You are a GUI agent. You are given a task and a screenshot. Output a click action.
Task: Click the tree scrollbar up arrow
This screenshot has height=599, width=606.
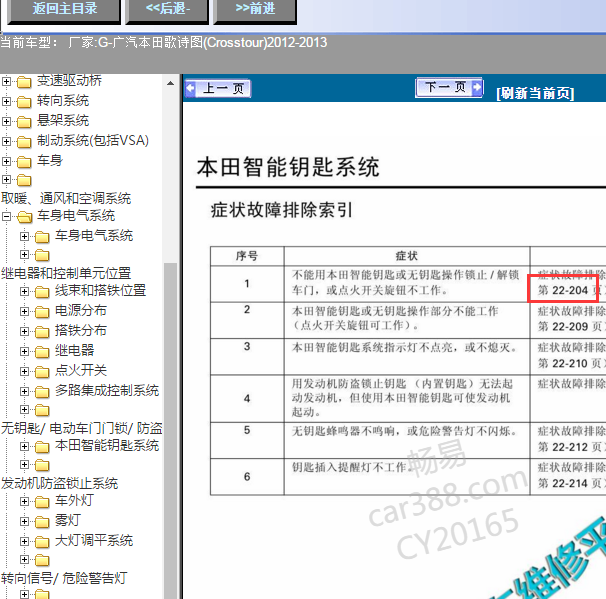(170, 83)
